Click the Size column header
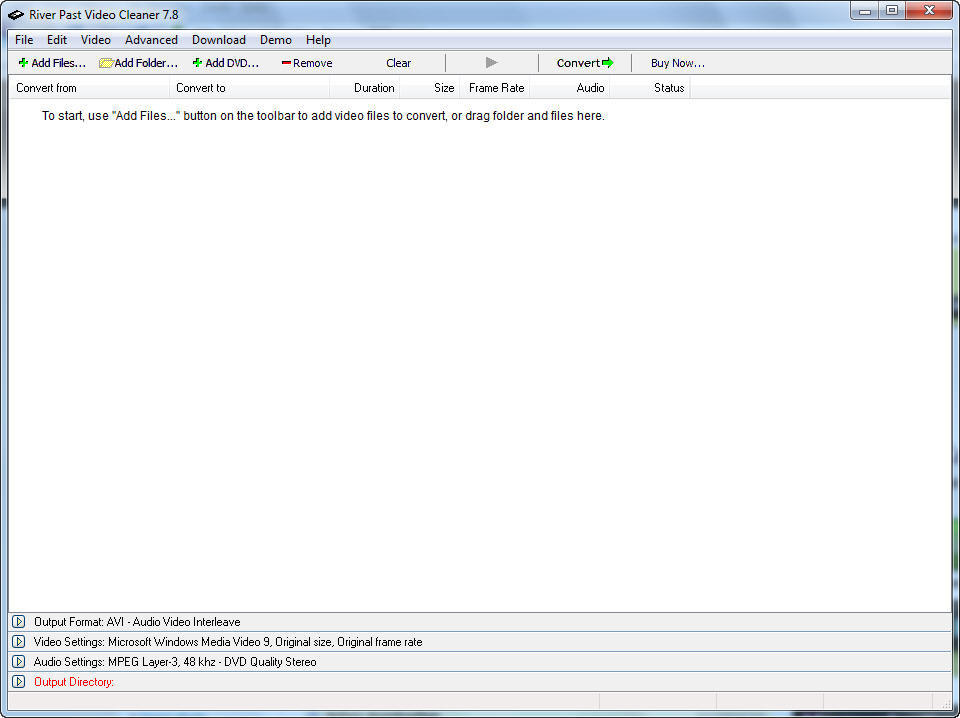The height and width of the screenshot is (718, 960). (x=430, y=88)
